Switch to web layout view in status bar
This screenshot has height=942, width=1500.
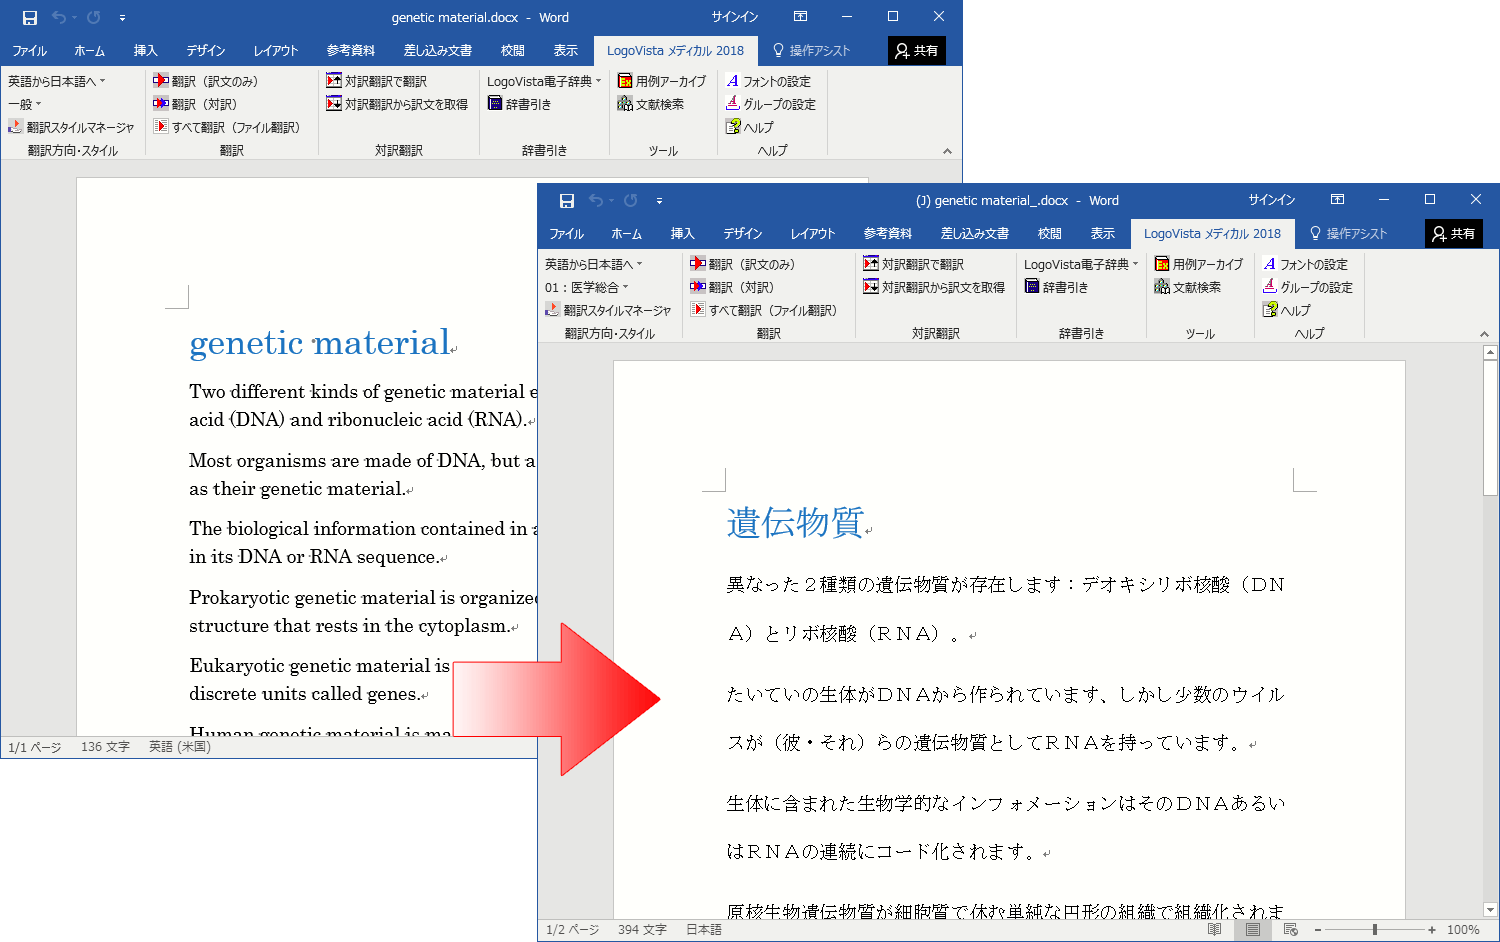(1290, 930)
